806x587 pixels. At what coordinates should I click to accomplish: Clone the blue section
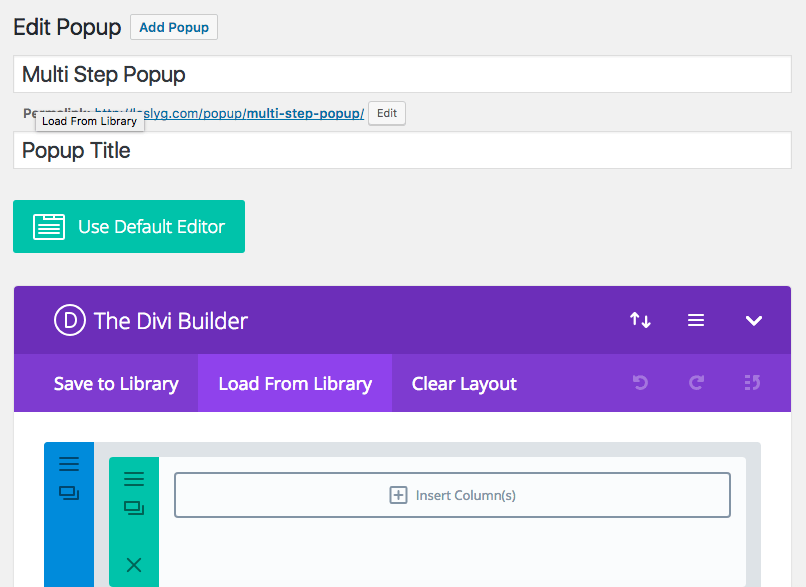69,493
